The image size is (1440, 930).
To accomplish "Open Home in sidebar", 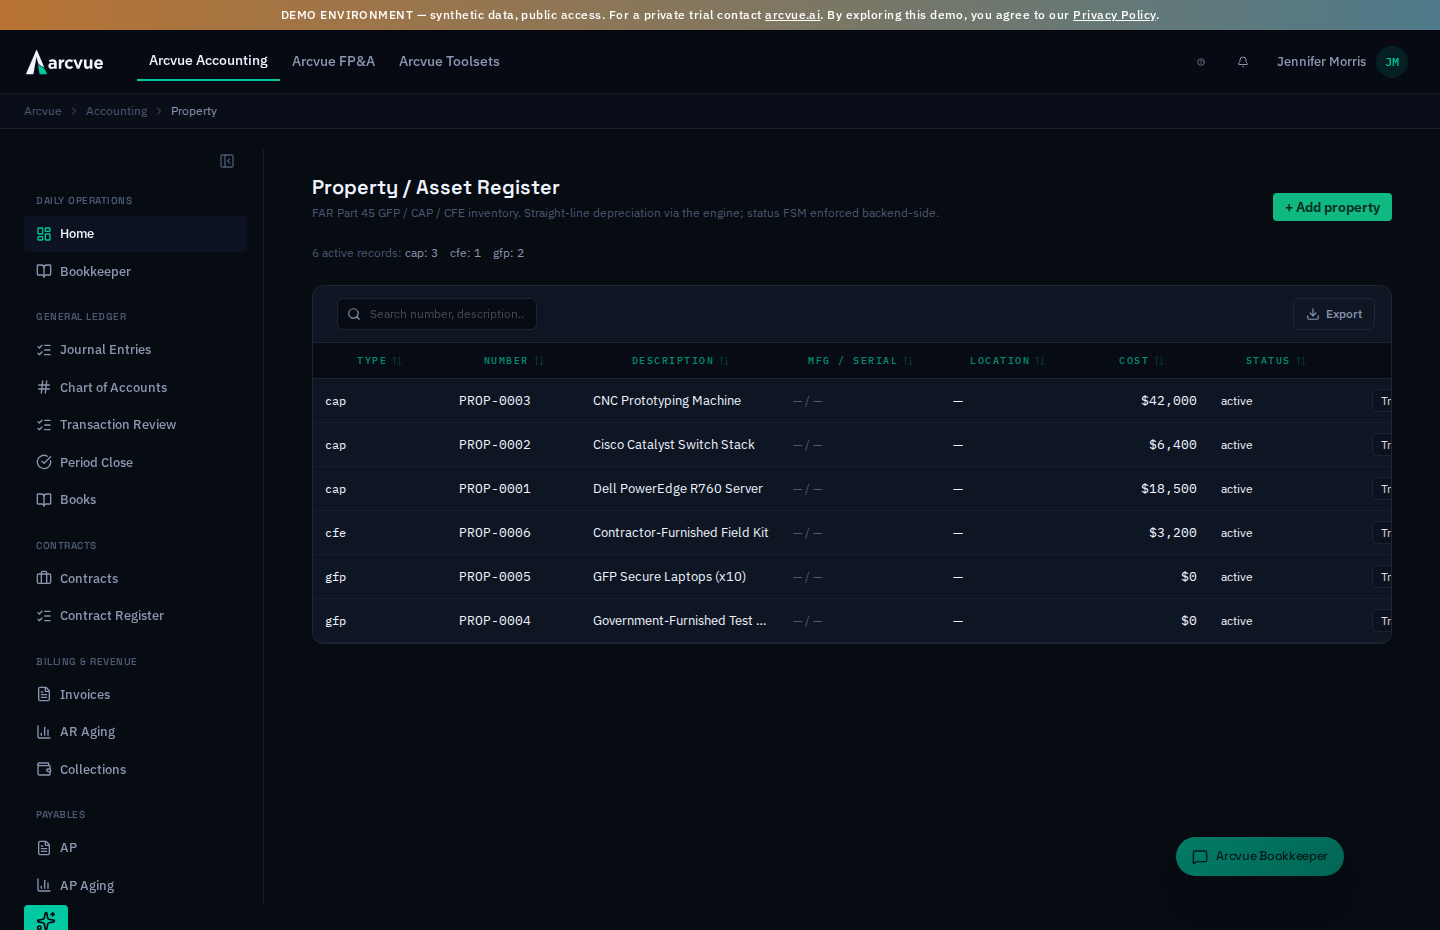I will 135,234.
